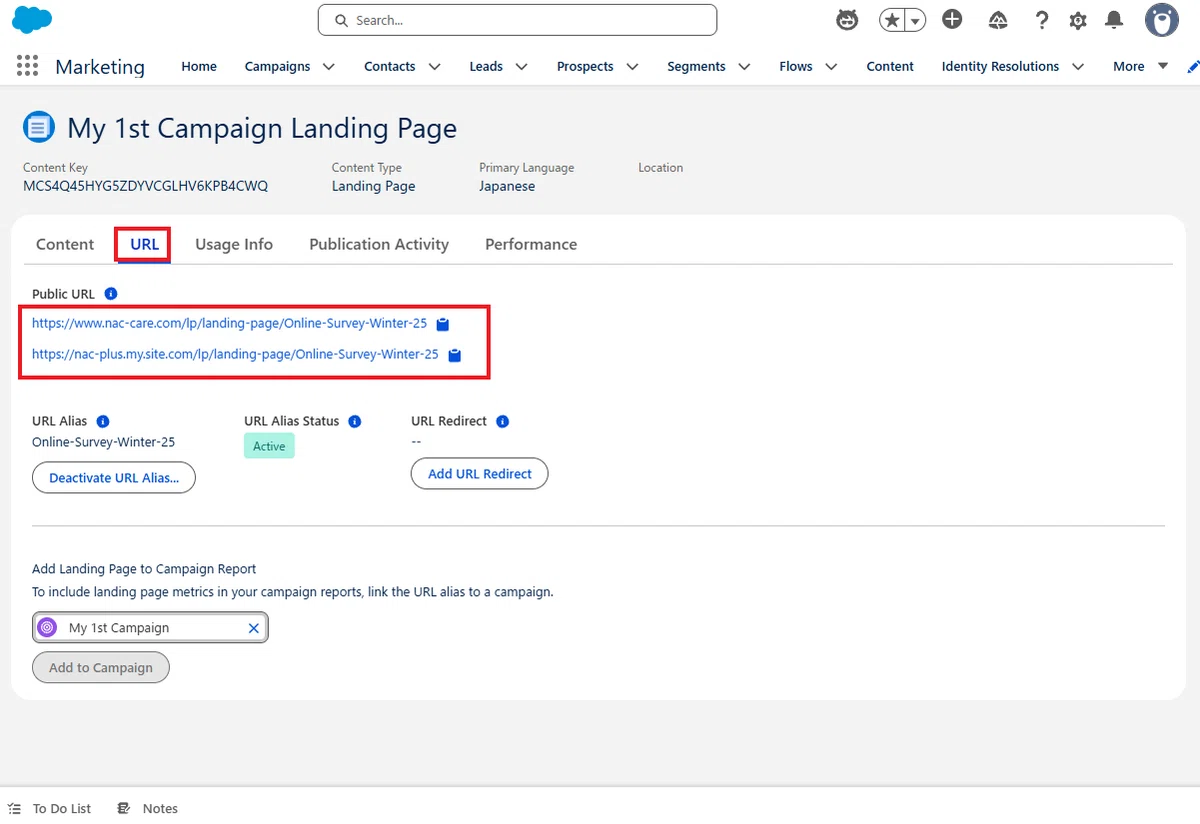Image resolution: width=1200 pixels, height=824 pixels.
Task: Open the Notifications bell
Action: [1113, 20]
